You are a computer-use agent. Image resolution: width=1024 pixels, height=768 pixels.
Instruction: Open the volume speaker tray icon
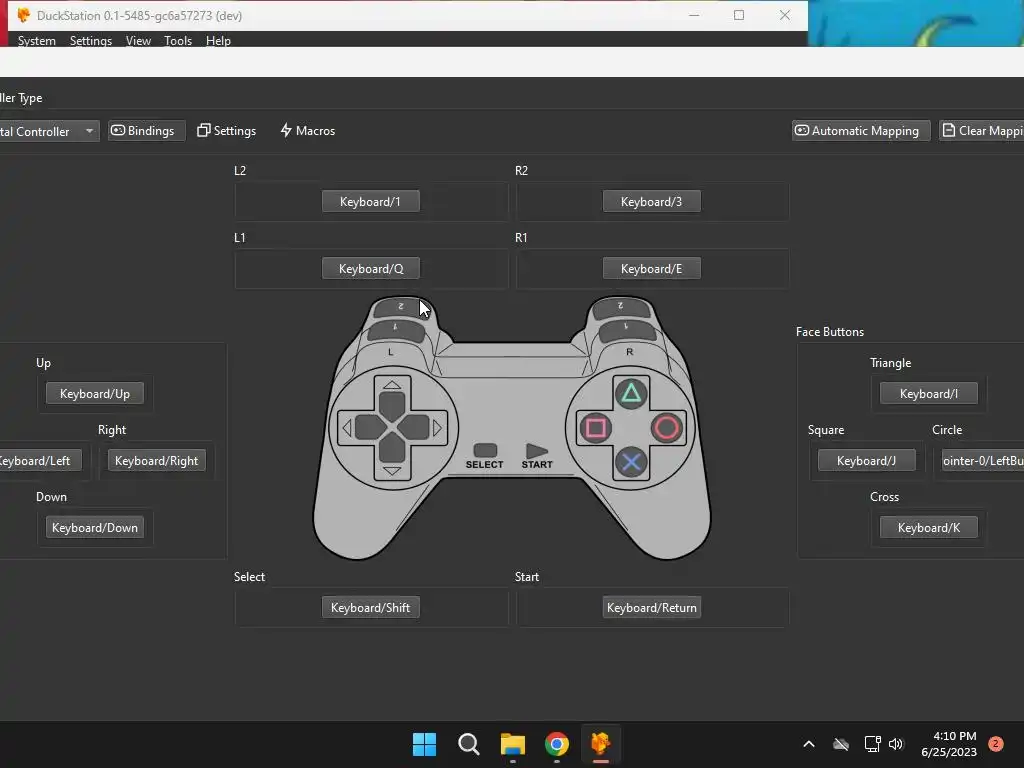click(x=896, y=744)
